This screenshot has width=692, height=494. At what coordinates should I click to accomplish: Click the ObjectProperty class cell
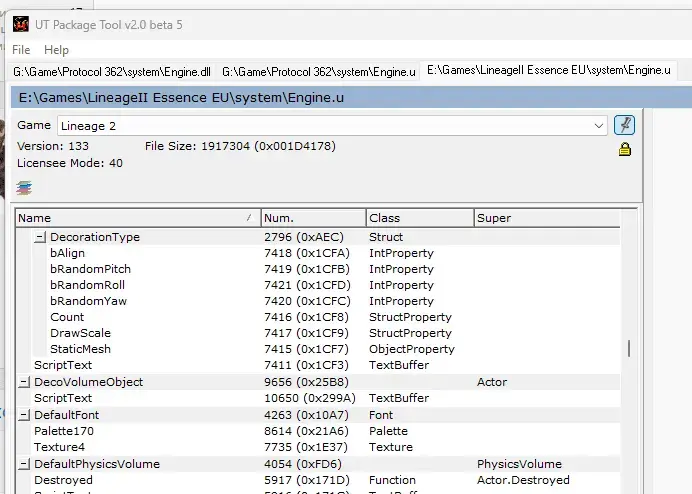click(412, 349)
